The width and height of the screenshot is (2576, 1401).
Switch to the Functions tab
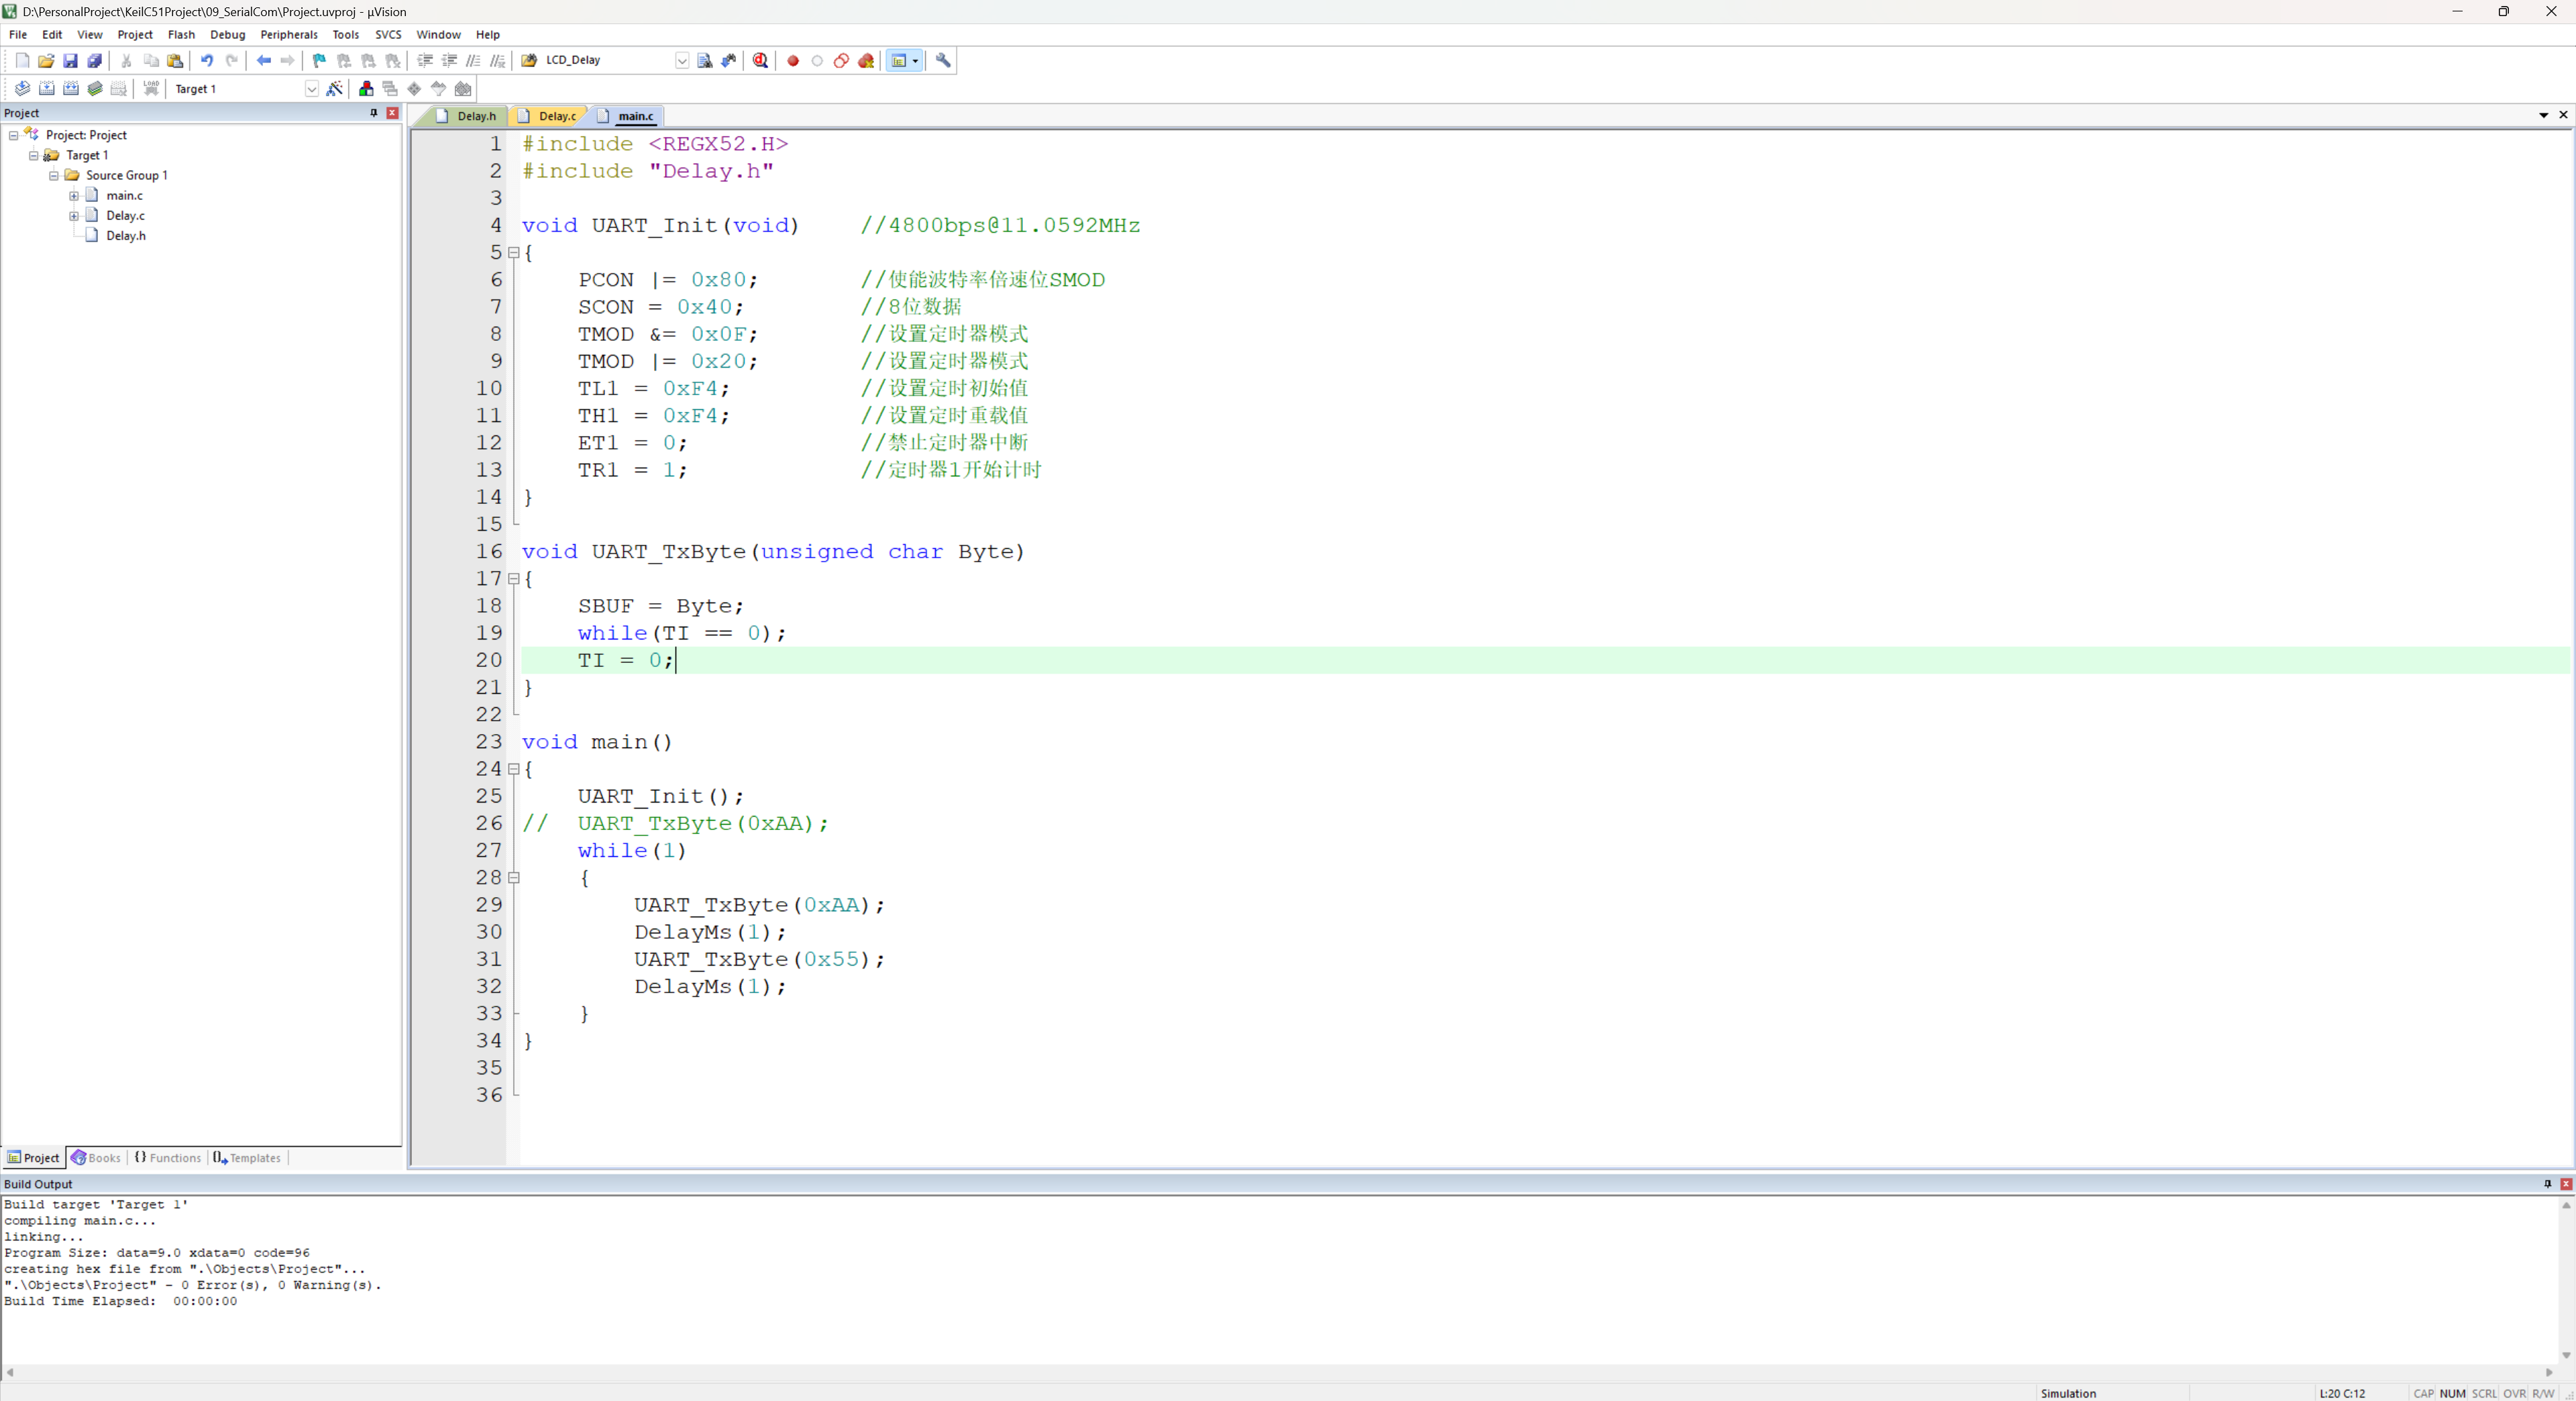pyautogui.click(x=168, y=1157)
